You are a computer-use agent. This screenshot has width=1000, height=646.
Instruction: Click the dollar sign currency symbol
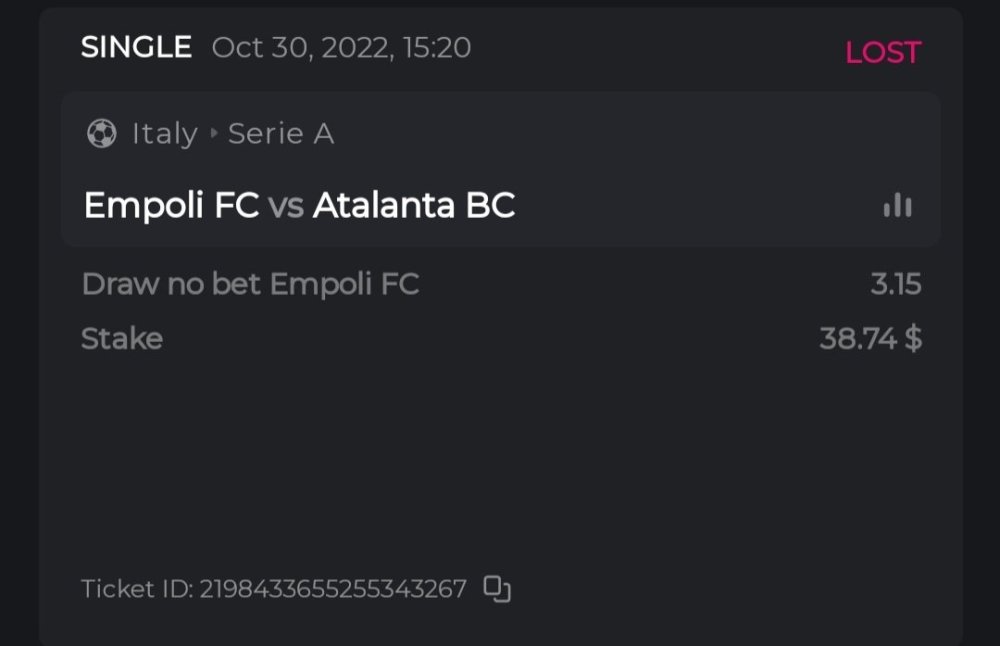click(913, 339)
